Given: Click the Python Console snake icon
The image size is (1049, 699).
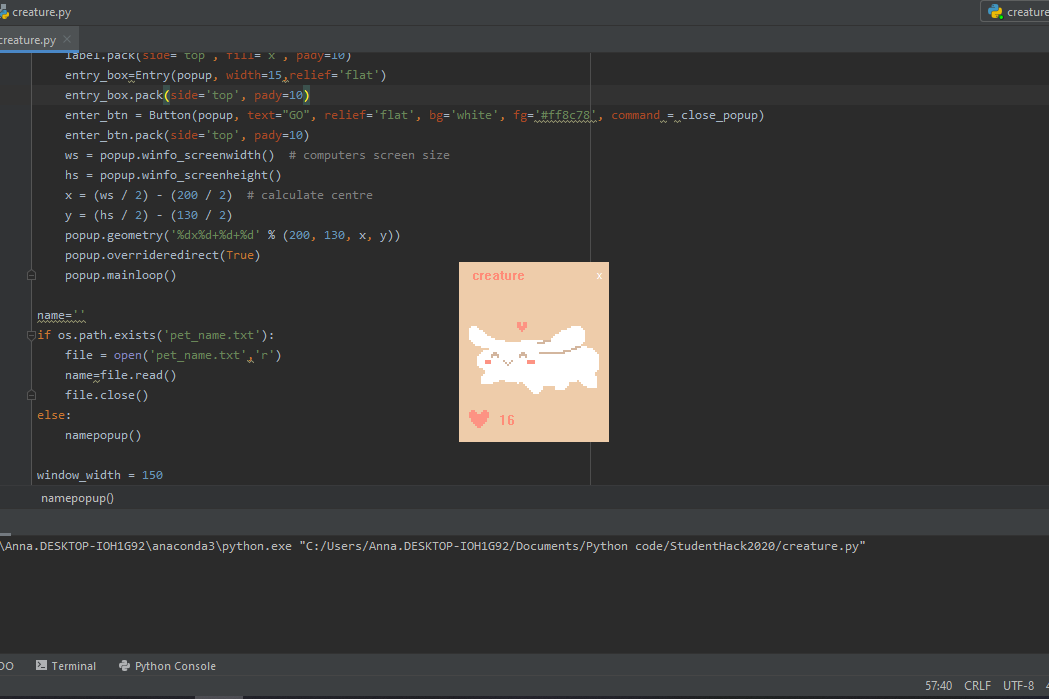Looking at the screenshot, I should coord(124,666).
